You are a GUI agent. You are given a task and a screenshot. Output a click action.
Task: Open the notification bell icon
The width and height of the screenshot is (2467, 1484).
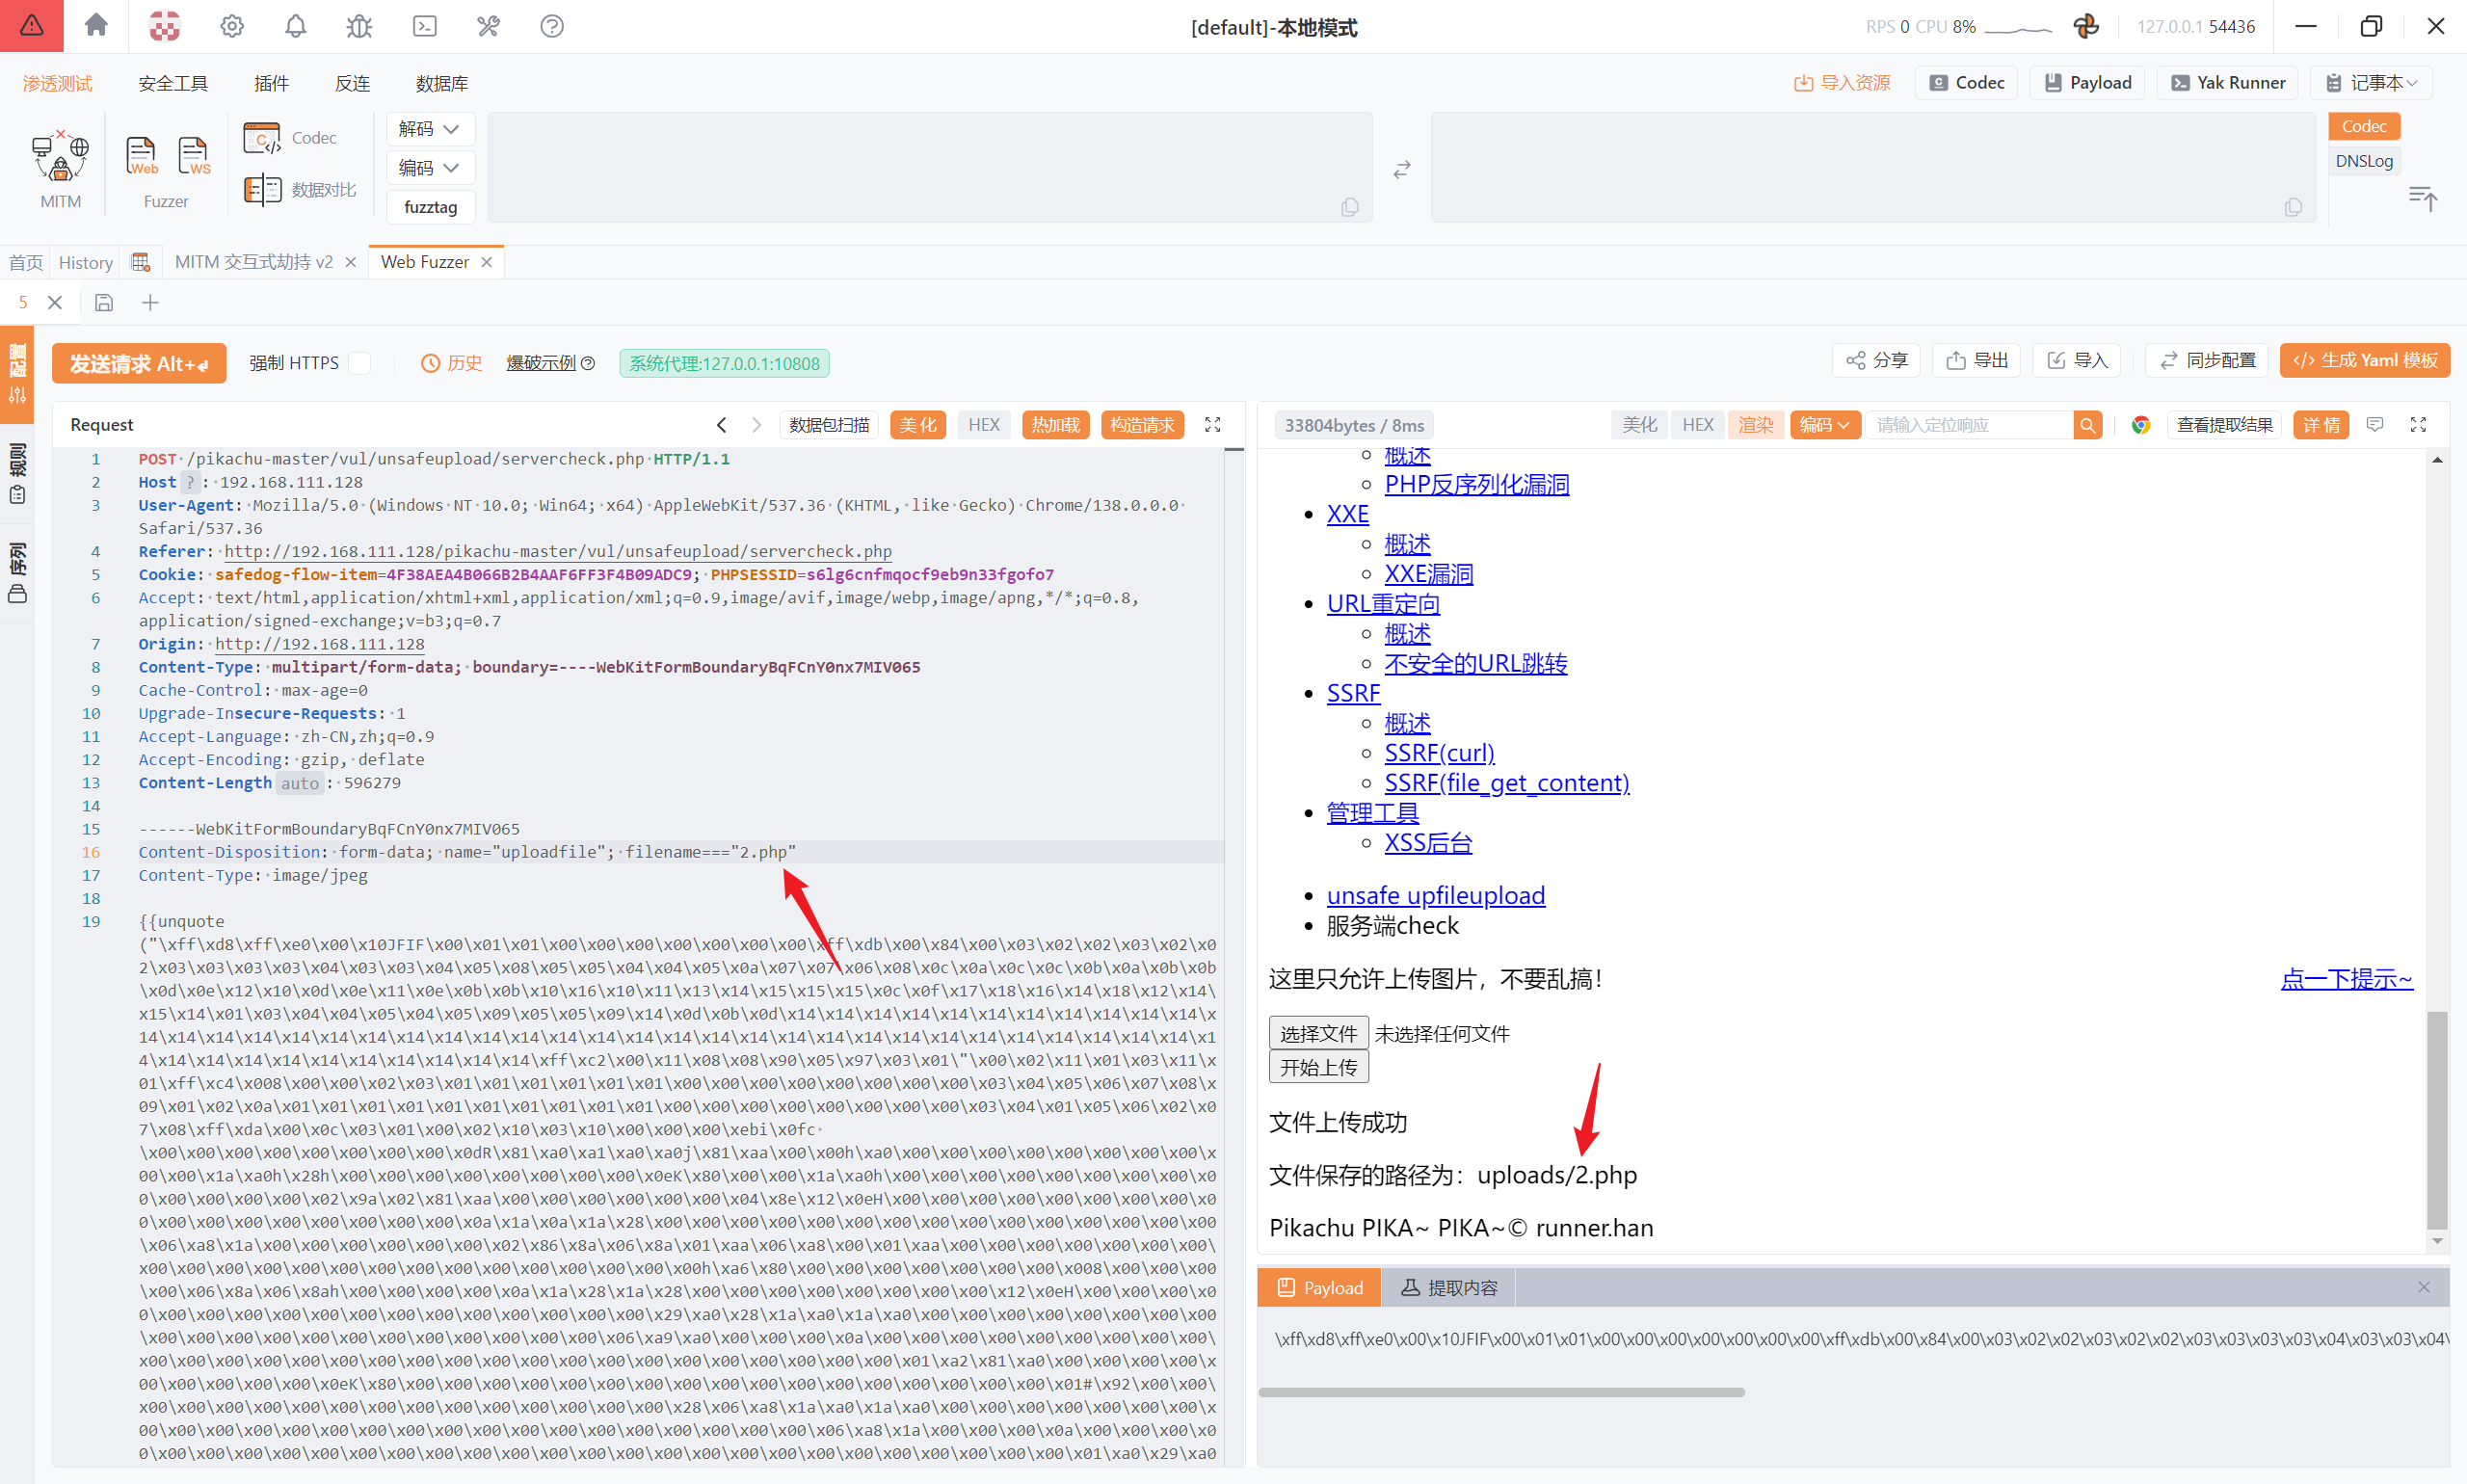point(295,26)
